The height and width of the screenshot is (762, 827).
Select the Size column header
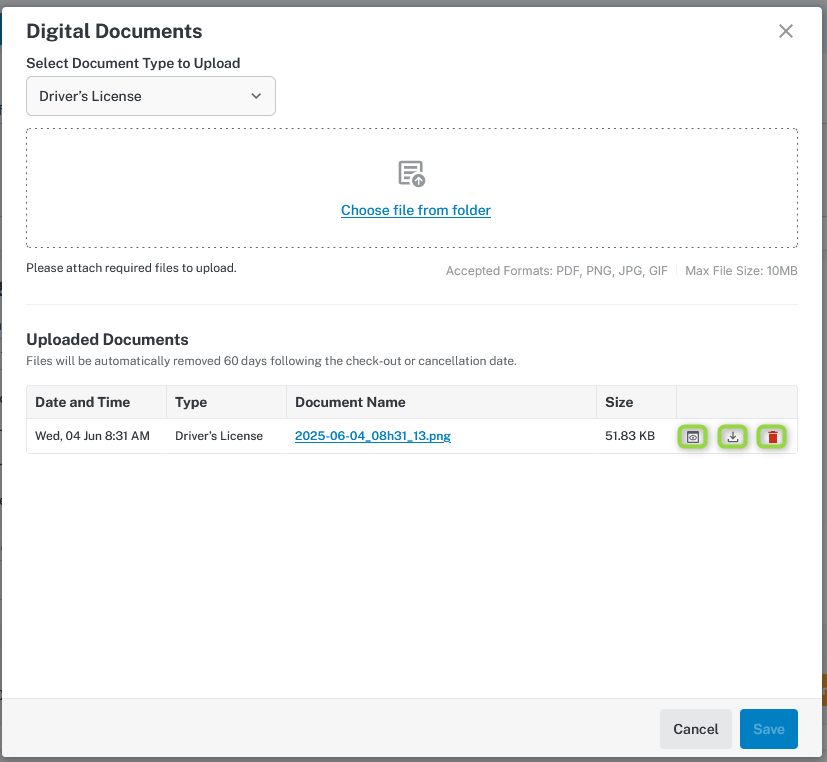coord(619,402)
